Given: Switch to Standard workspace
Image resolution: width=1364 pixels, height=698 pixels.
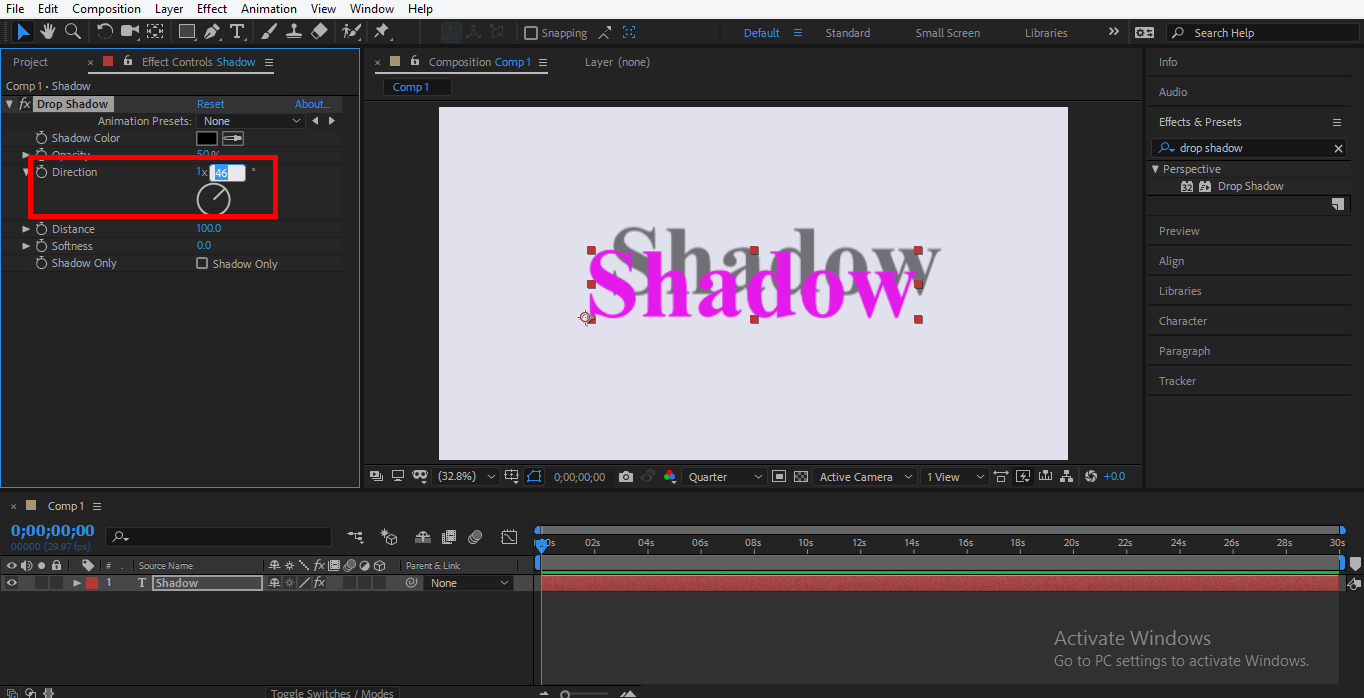Looking at the screenshot, I should 847,33.
